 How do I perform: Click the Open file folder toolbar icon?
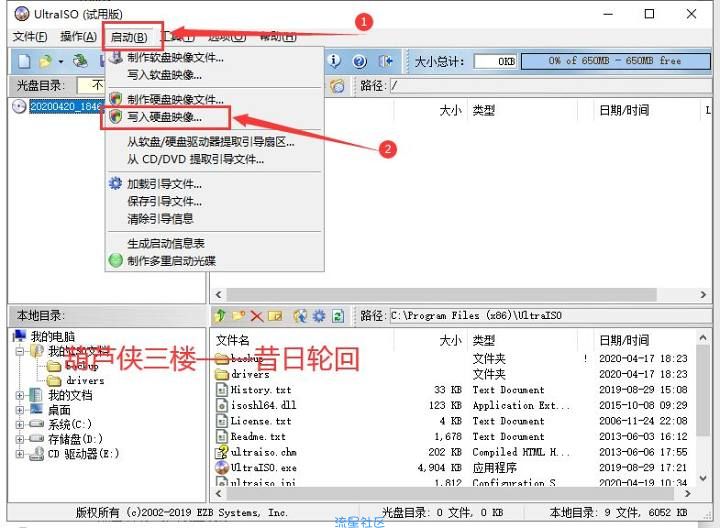pyautogui.click(x=45, y=62)
